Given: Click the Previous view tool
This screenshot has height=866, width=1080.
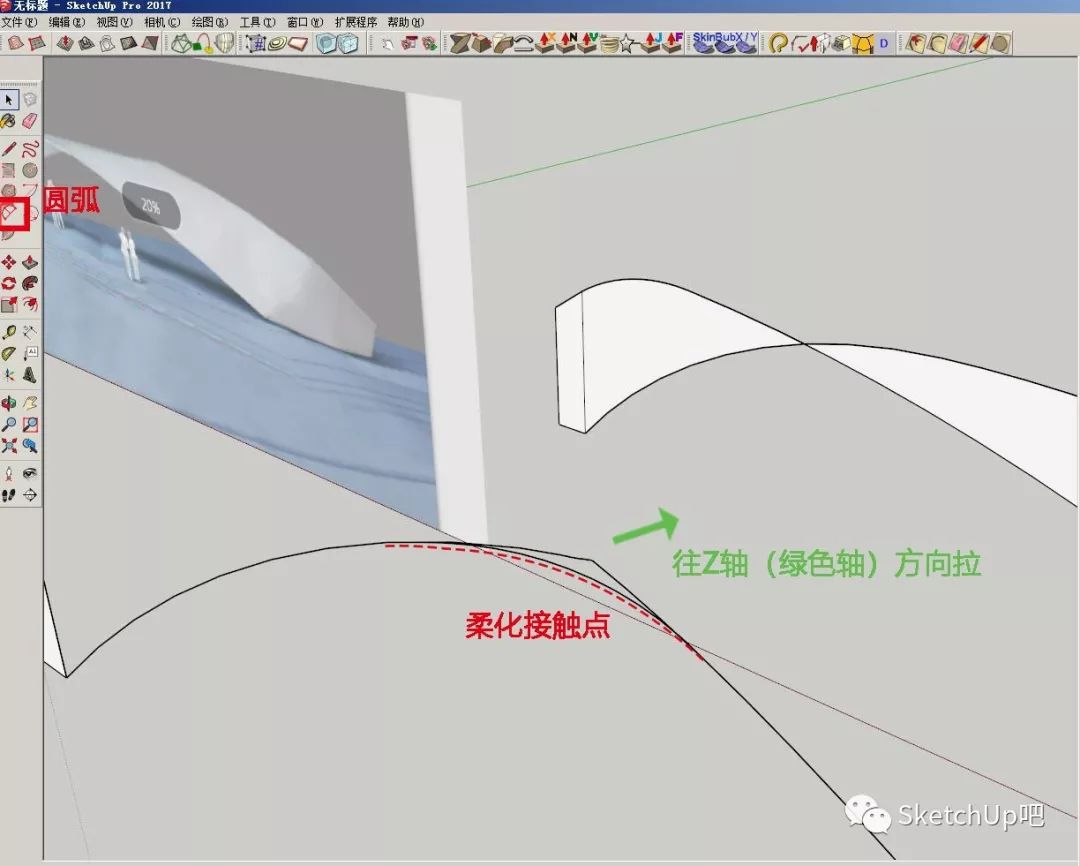Looking at the screenshot, I should click(30, 446).
